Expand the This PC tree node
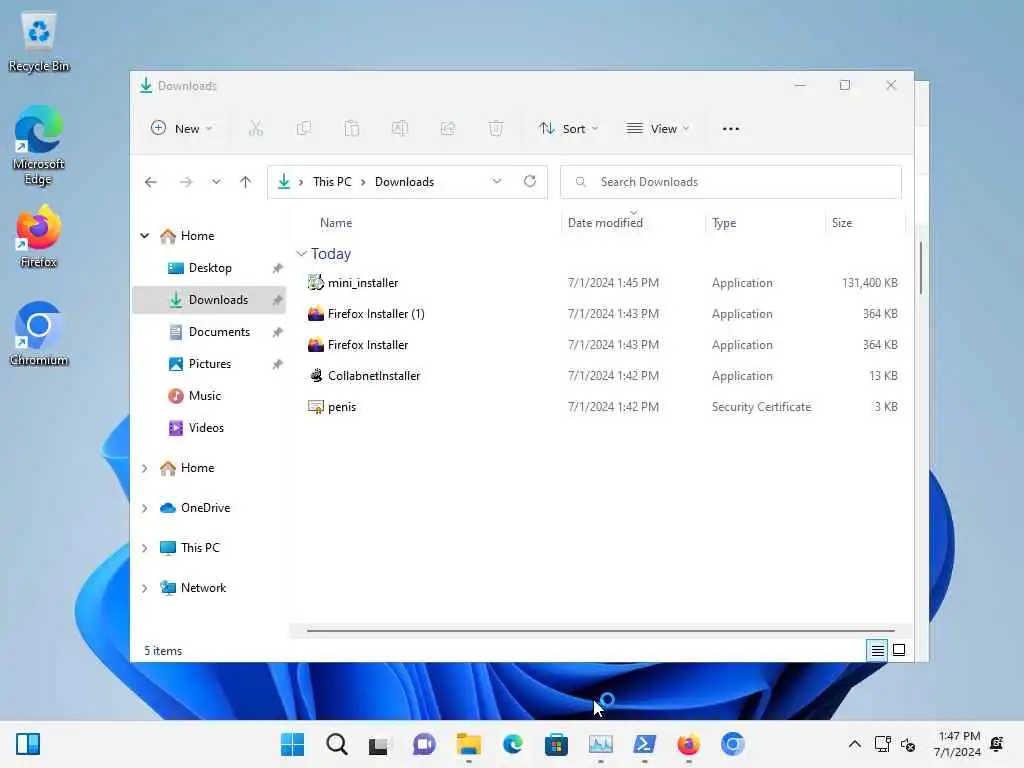This screenshot has width=1024, height=768. [144, 548]
